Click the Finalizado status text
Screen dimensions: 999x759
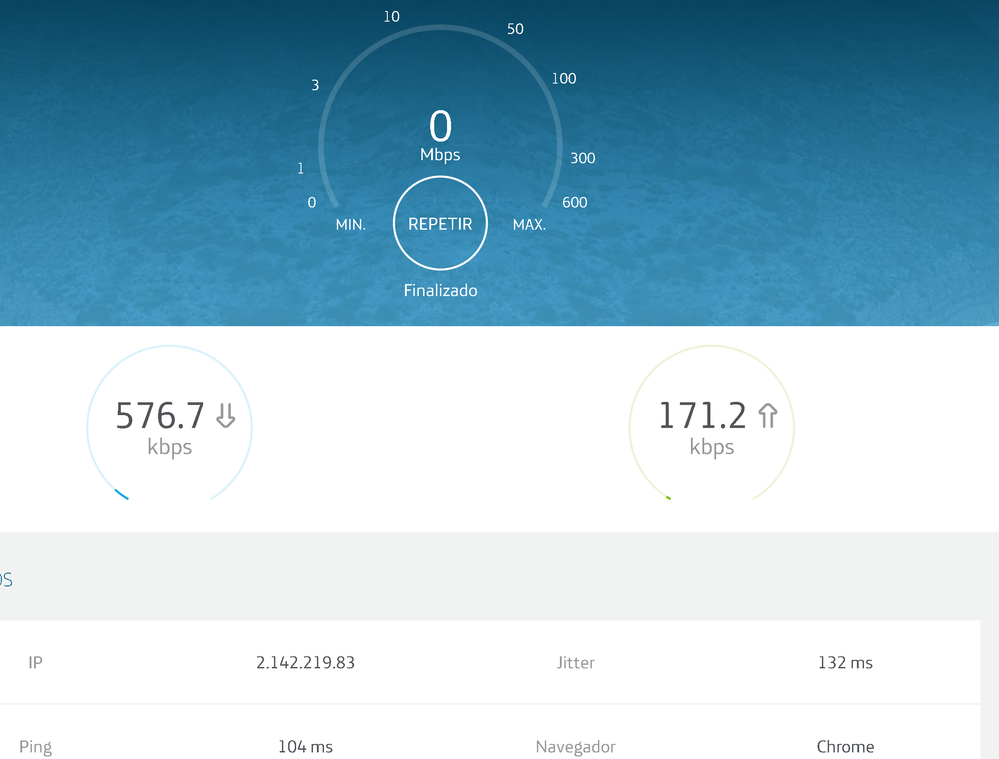[x=440, y=291]
